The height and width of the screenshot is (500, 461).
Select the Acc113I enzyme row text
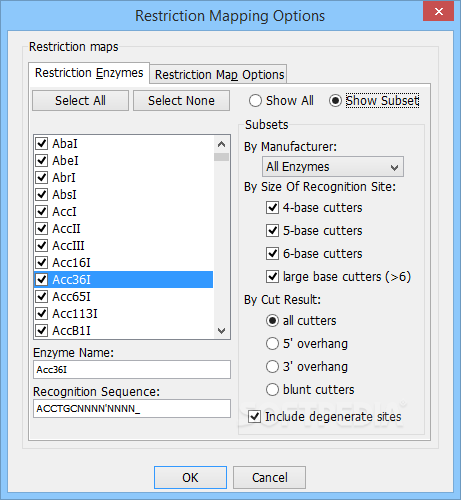coord(75,314)
